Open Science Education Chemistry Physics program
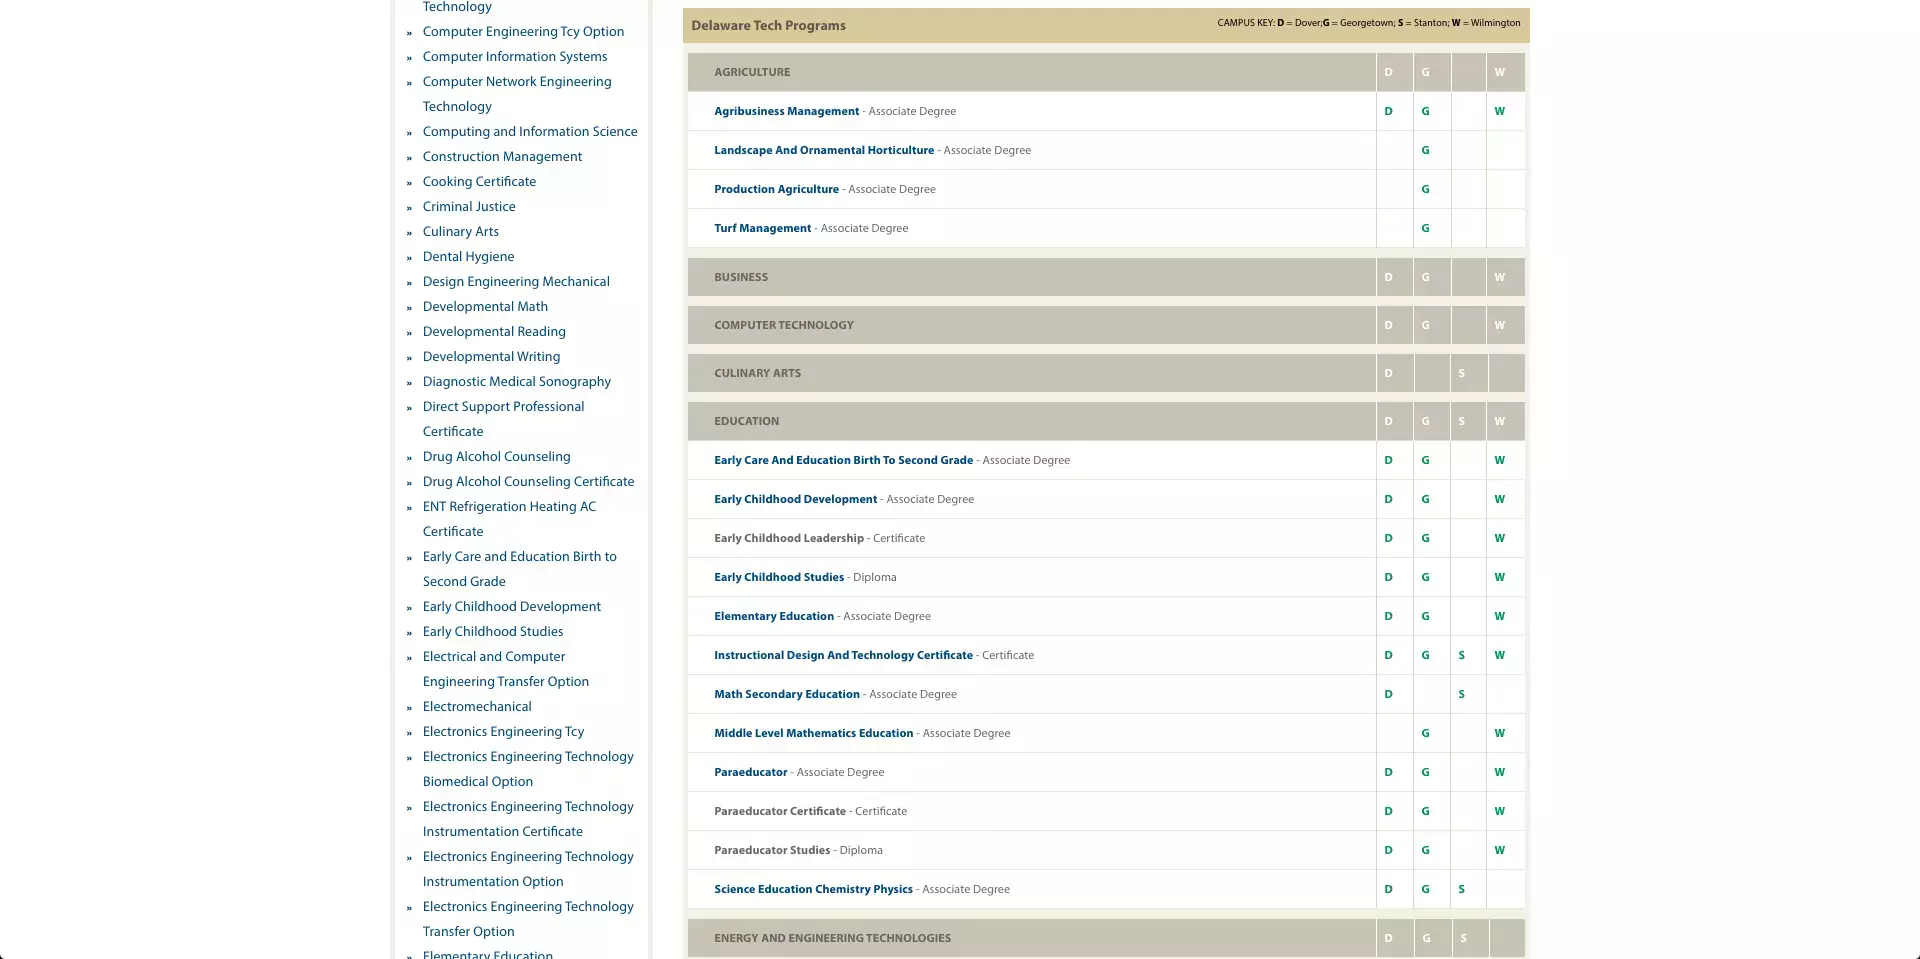 tap(813, 889)
